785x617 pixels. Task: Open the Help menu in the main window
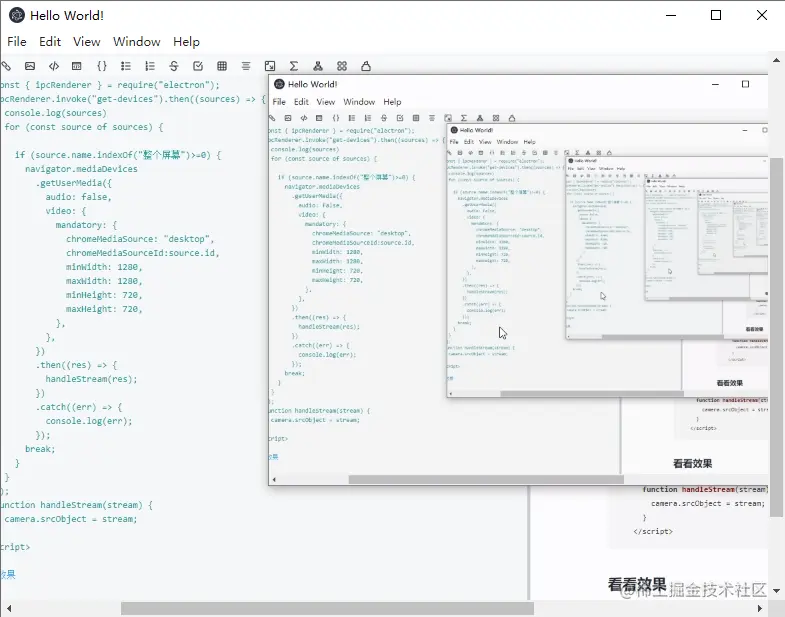(186, 42)
